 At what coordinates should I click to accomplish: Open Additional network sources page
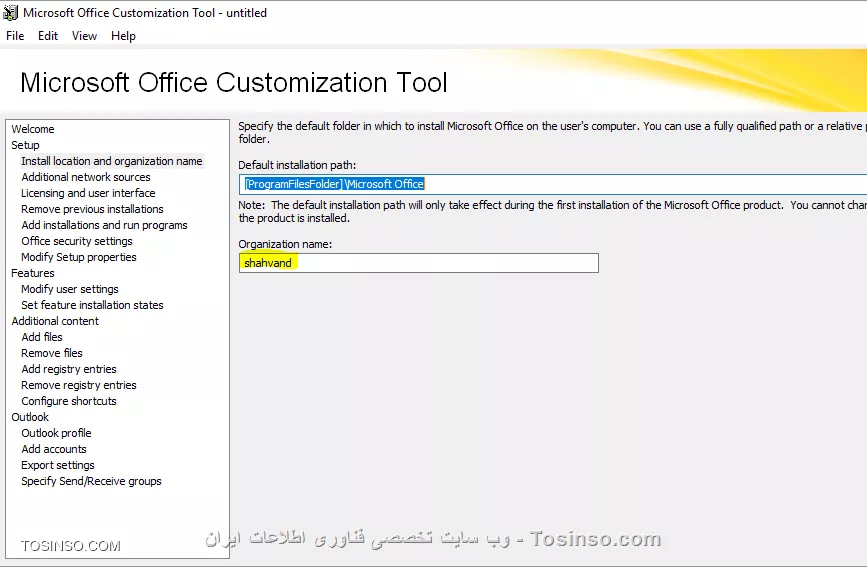[86, 177]
